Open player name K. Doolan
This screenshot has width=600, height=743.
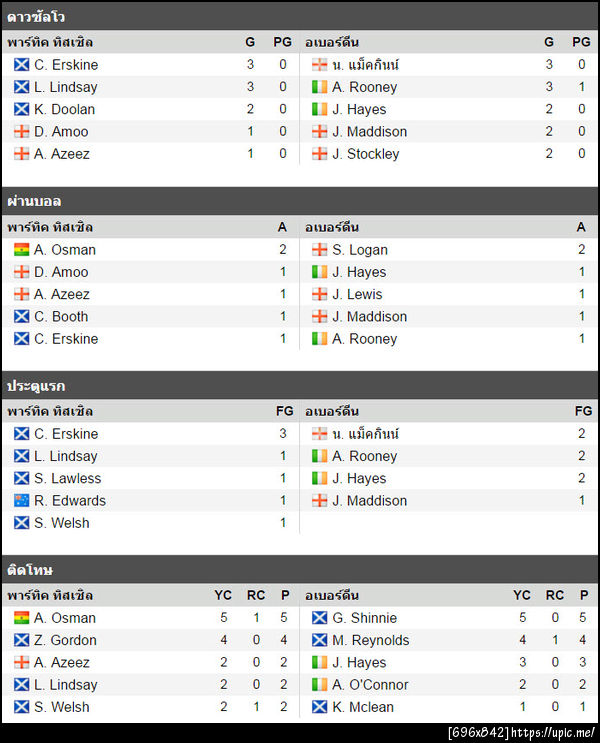pyautogui.click(x=64, y=109)
